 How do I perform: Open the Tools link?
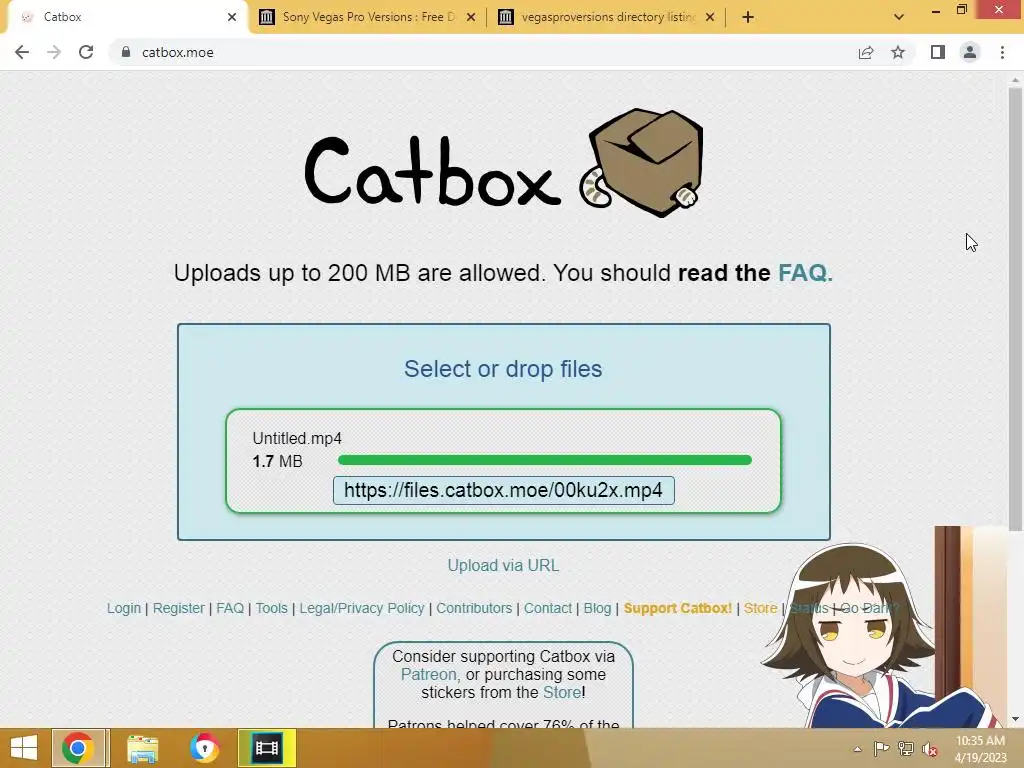[x=271, y=608]
